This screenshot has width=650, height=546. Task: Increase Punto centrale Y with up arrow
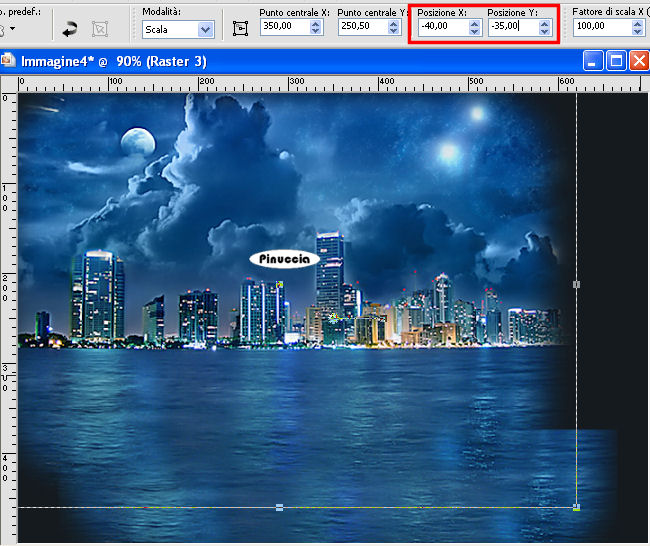[393, 24]
